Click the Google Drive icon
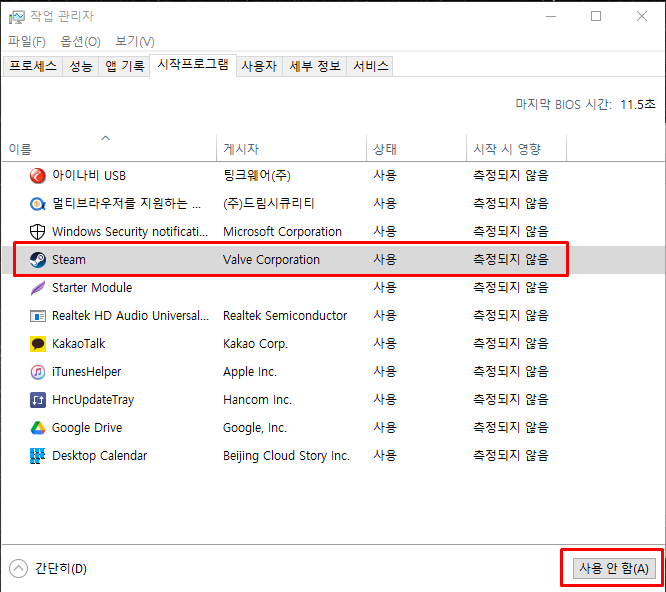 [37, 428]
